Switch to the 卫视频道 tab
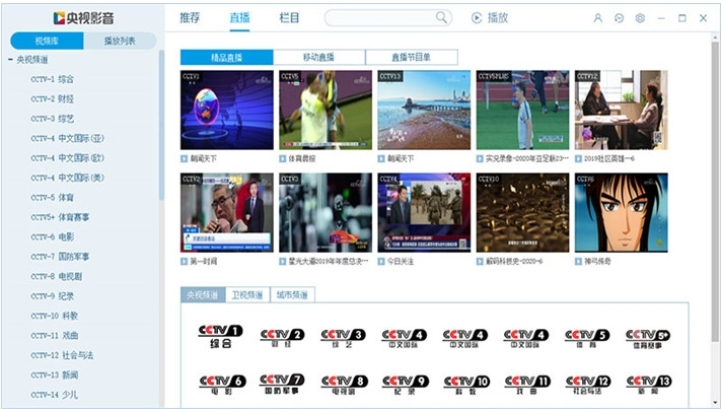Viewport: 723px width, 409px height. point(248,295)
